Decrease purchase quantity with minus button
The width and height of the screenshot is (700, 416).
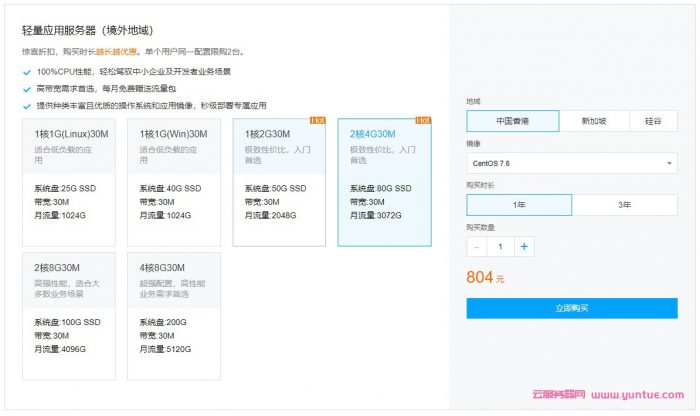click(x=477, y=246)
